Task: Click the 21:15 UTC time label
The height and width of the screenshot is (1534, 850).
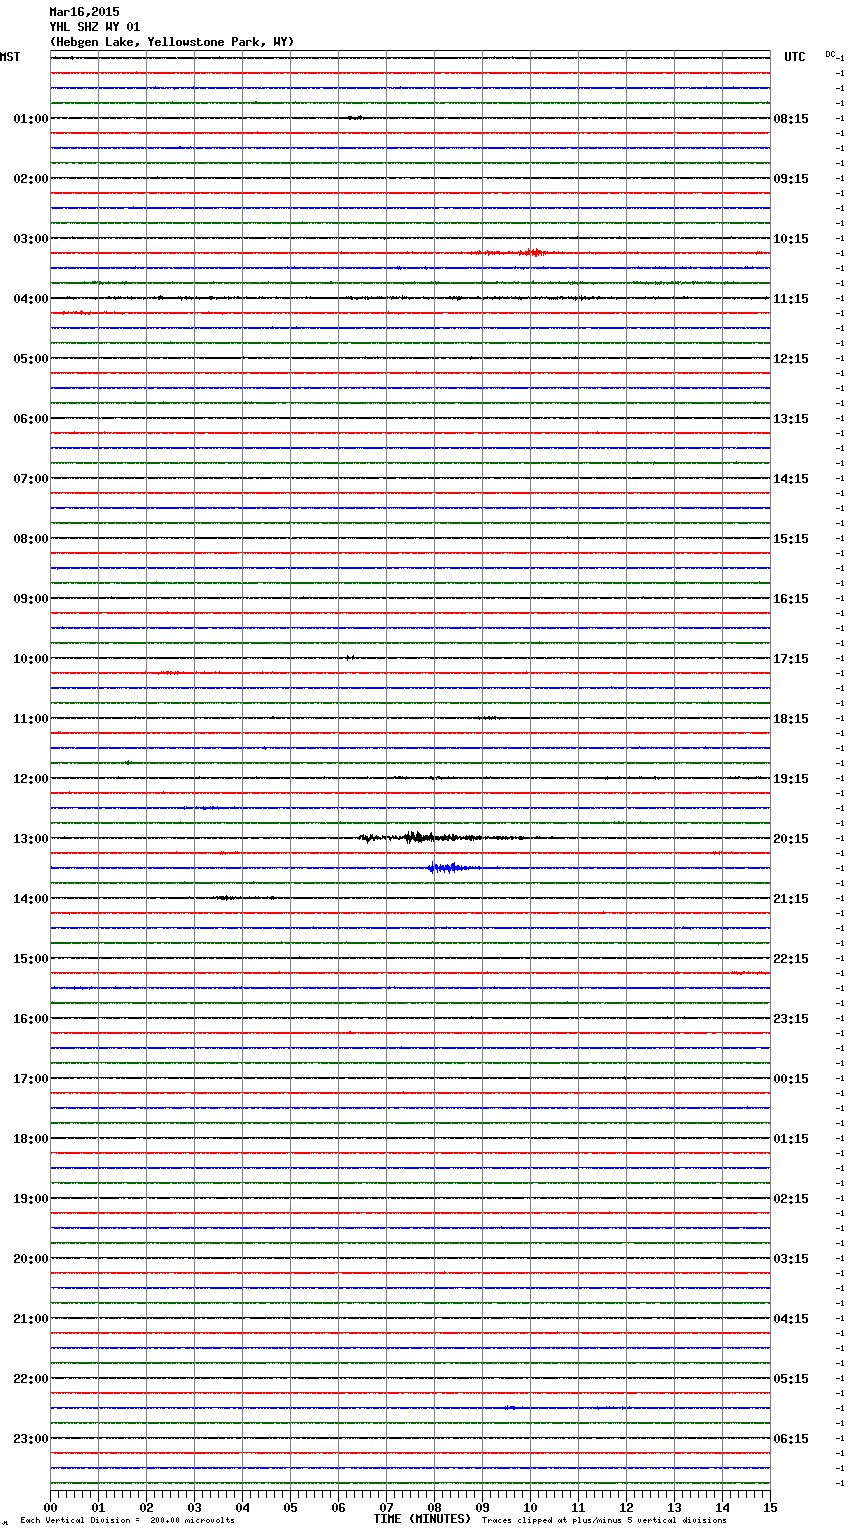Action: 791,899
